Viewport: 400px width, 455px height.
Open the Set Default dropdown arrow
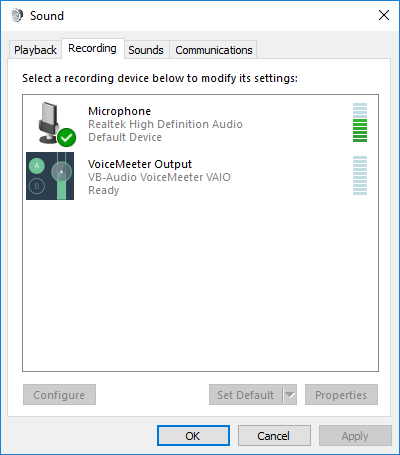coord(290,395)
